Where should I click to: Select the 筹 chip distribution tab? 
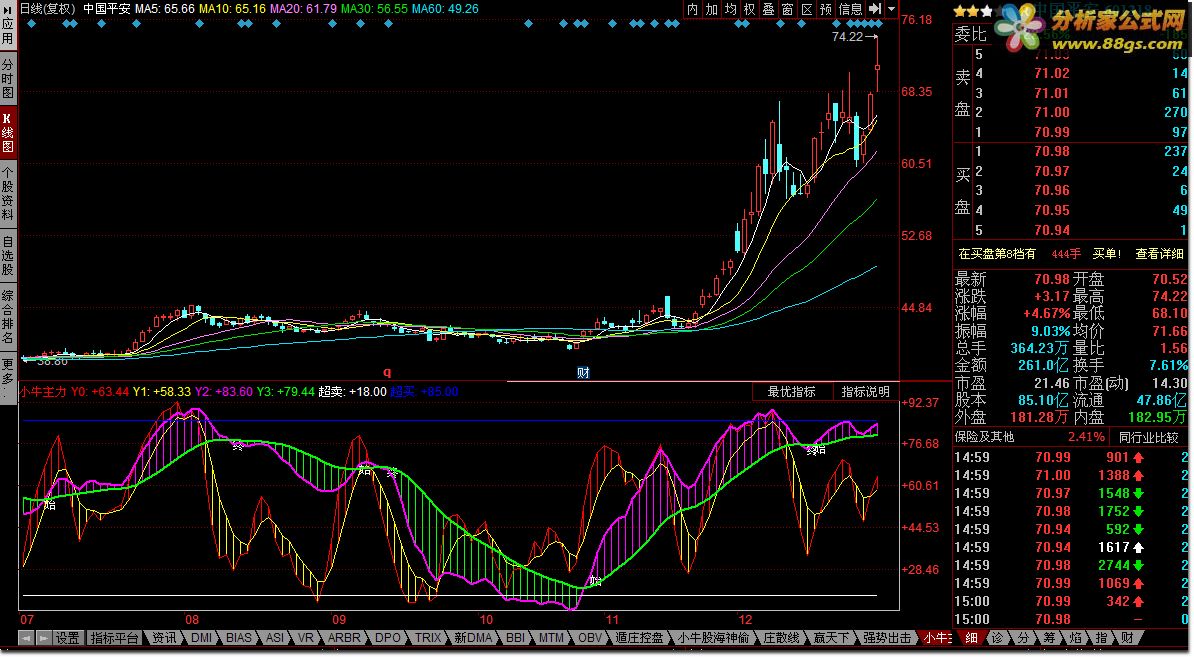(1049, 638)
